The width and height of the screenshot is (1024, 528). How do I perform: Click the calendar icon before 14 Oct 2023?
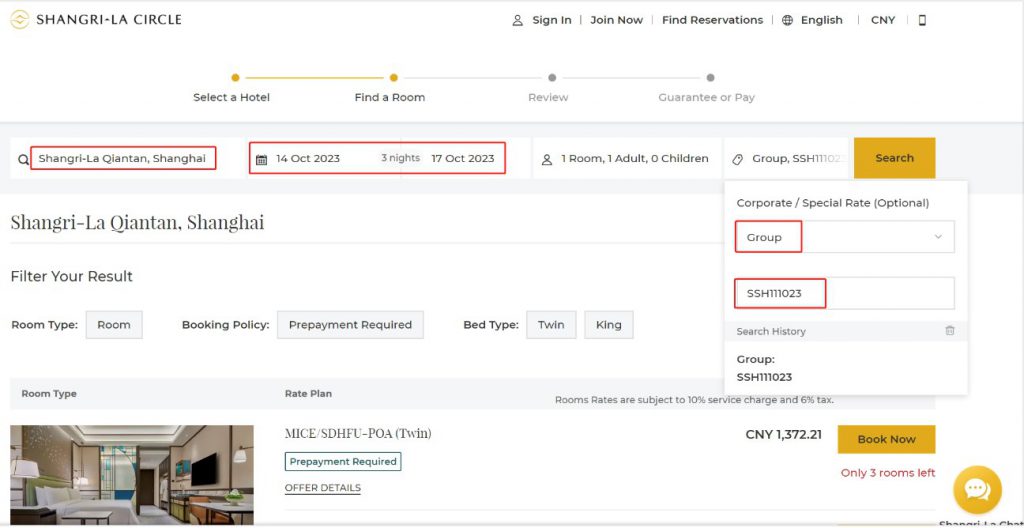261,159
